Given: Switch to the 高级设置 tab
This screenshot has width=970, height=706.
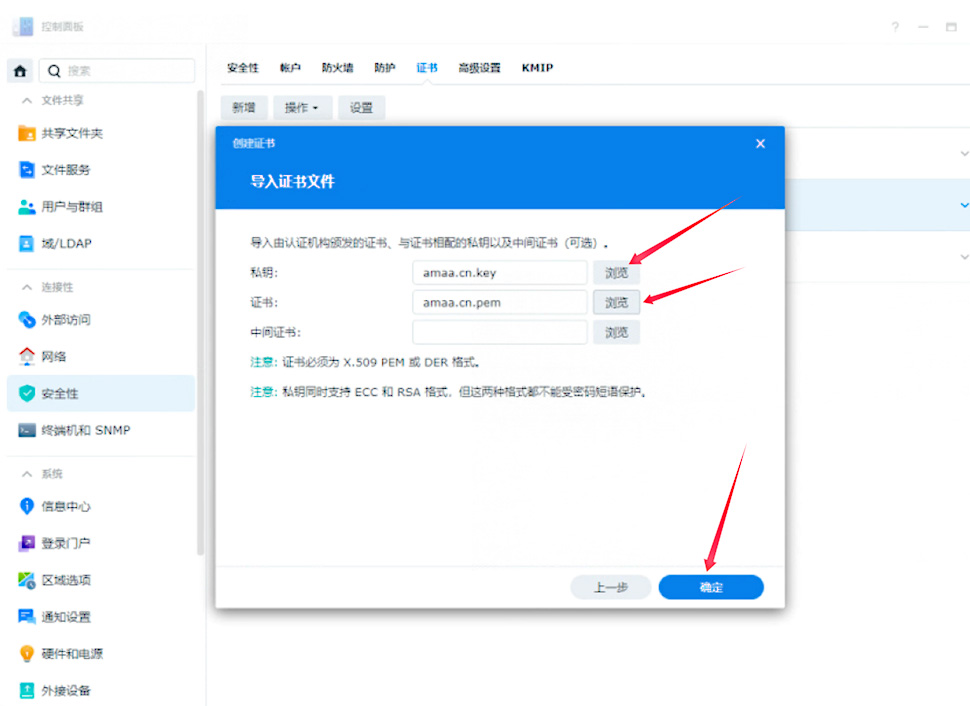Looking at the screenshot, I should (479, 68).
